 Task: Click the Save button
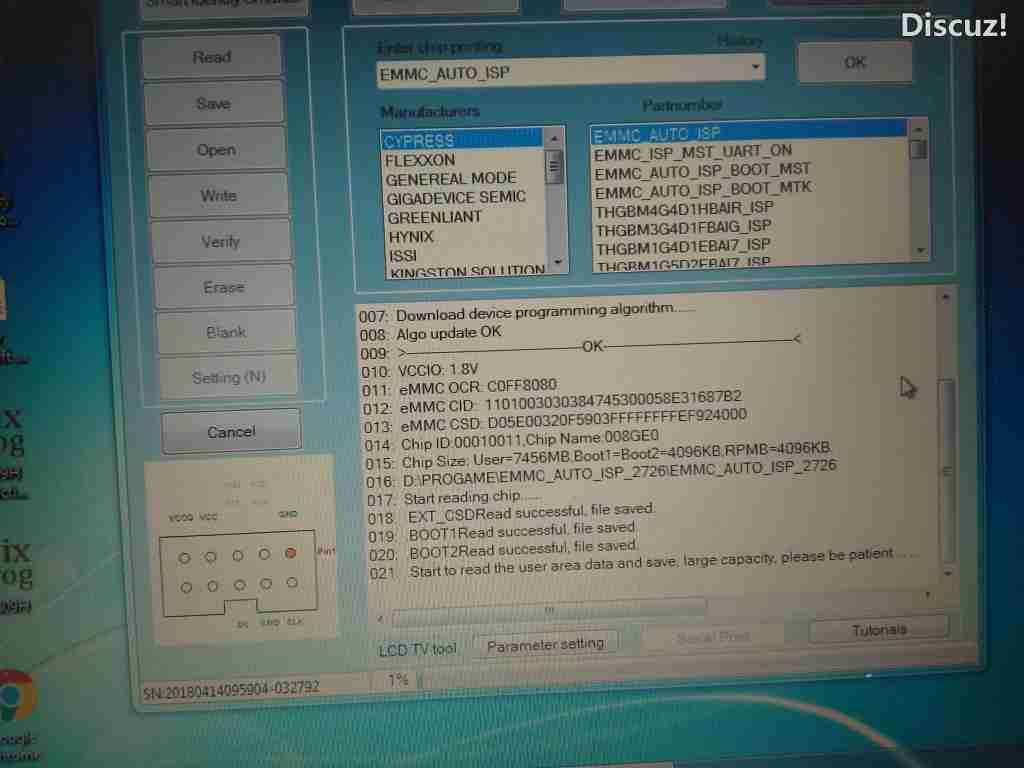point(213,103)
